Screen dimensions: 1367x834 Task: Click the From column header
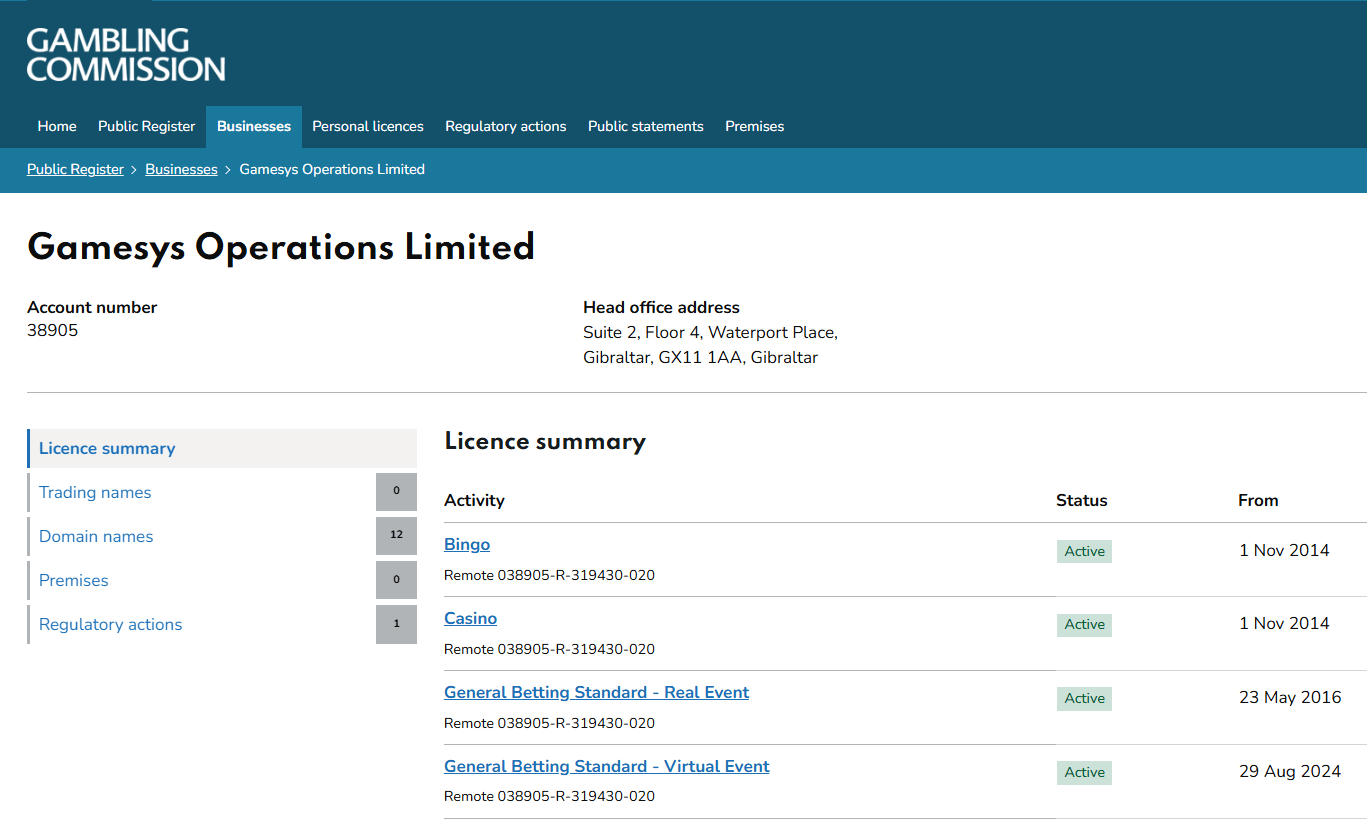pyautogui.click(x=1258, y=500)
